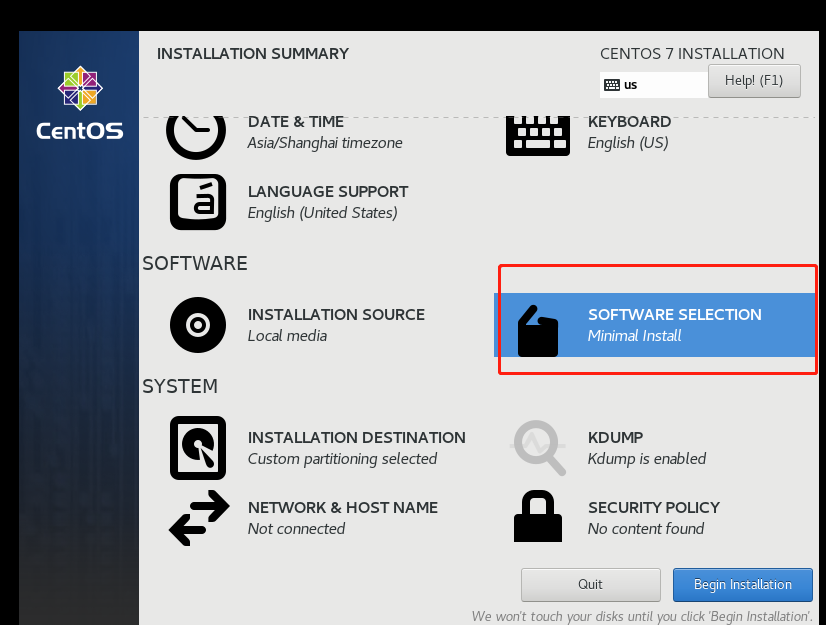Select the INSTALLATION SOURCE label
The image size is (826, 625).
click(336, 315)
